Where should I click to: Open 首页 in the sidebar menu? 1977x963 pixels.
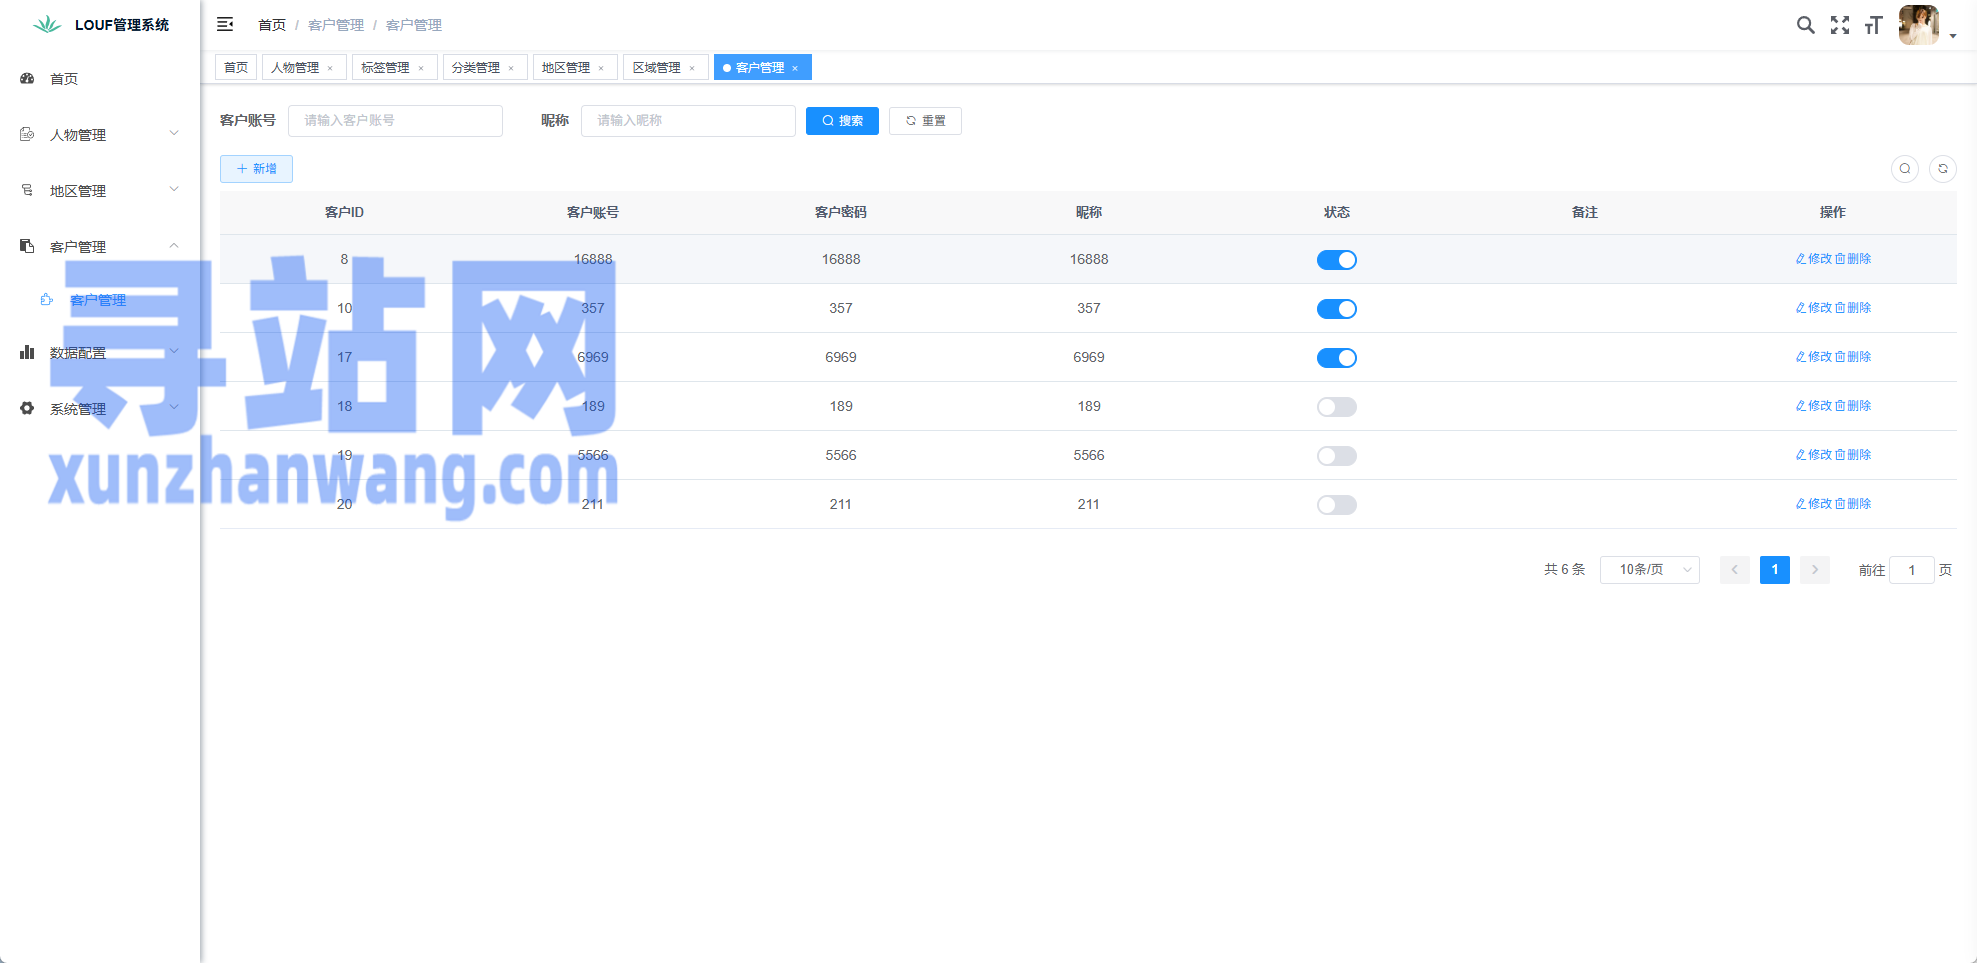click(64, 79)
